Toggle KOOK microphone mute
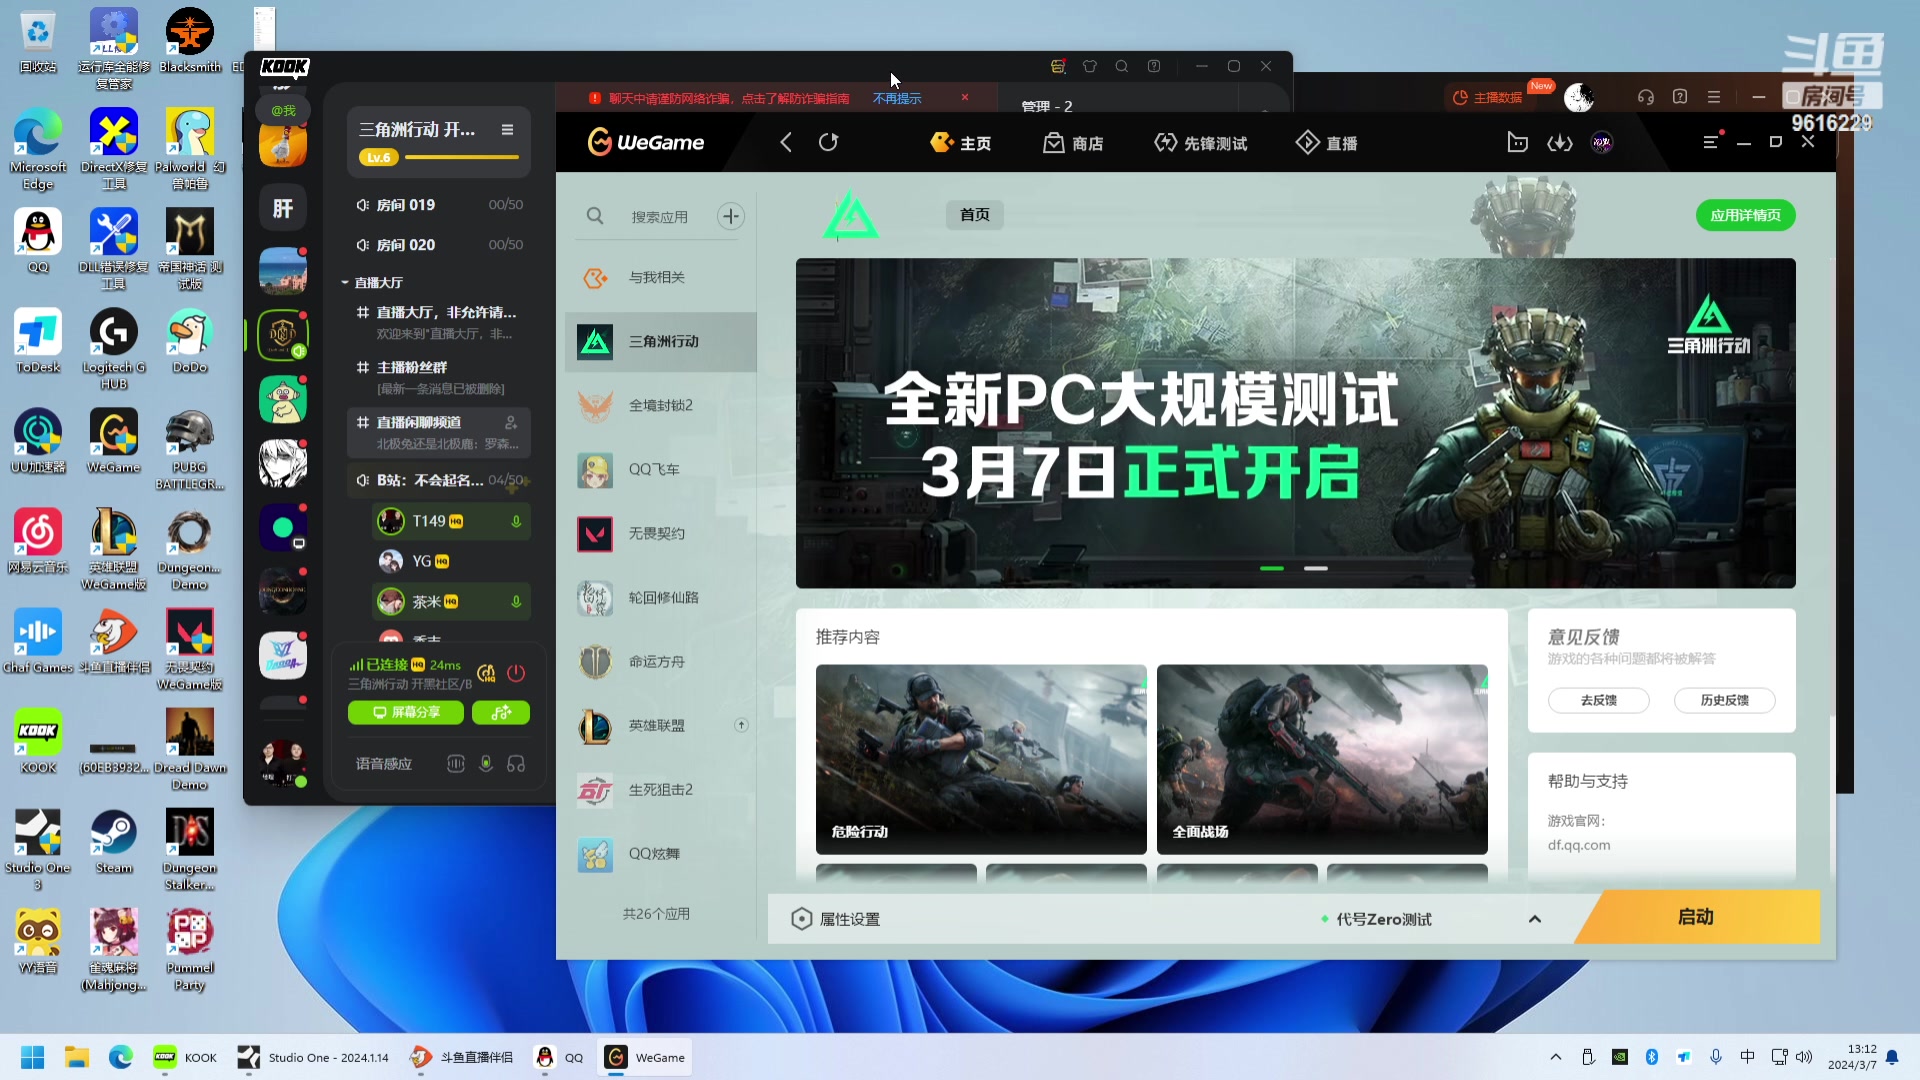Screen dimensions: 1920x1080 pos(486,764)
